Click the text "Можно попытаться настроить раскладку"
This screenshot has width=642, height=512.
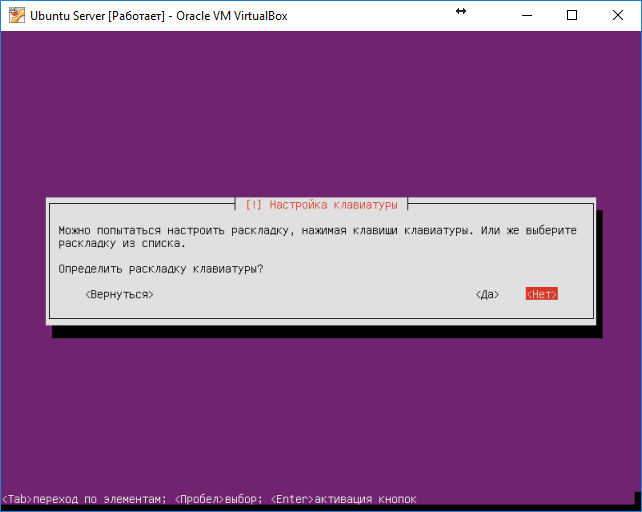click(x=174, y=231)
